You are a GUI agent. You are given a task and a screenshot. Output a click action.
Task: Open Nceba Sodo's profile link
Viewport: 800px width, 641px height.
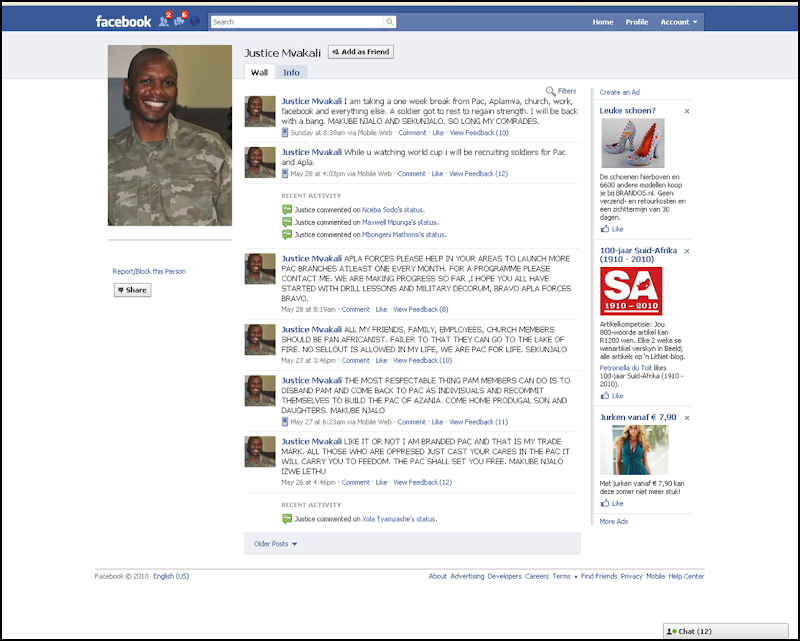[380, 209]
